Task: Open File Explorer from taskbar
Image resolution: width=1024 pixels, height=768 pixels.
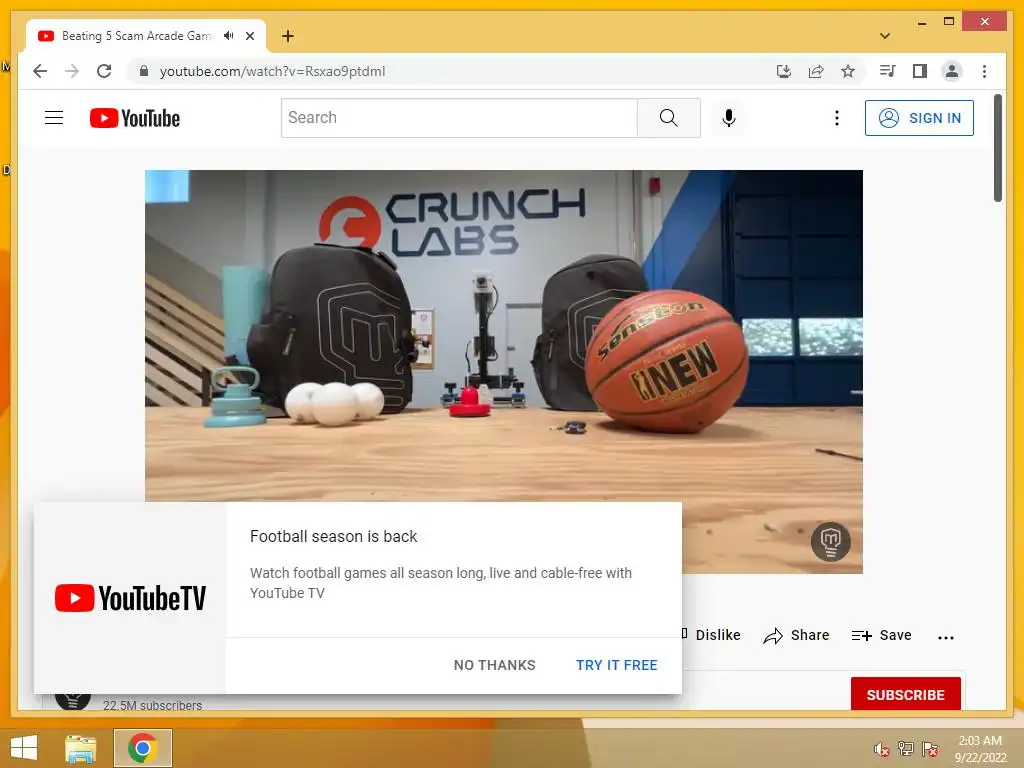Action: 81,748
